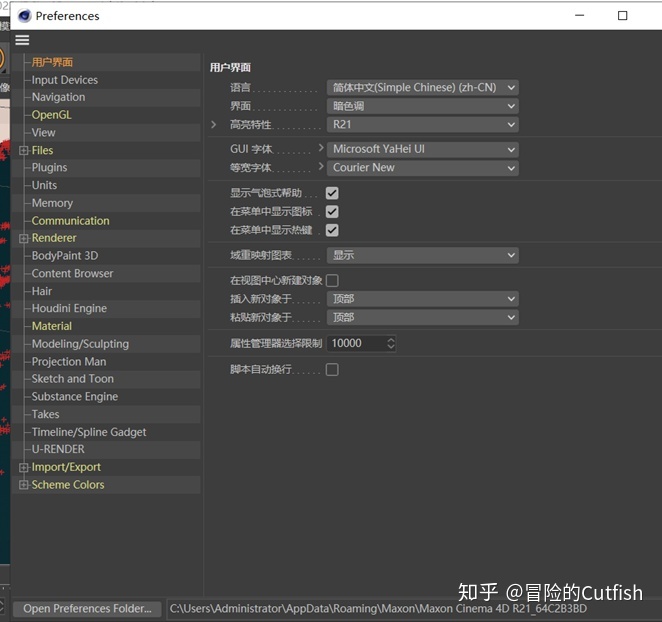Screen dimensions: 662x622
Task: Expand the Import/Export tree node
Action: tap(24, 467)
